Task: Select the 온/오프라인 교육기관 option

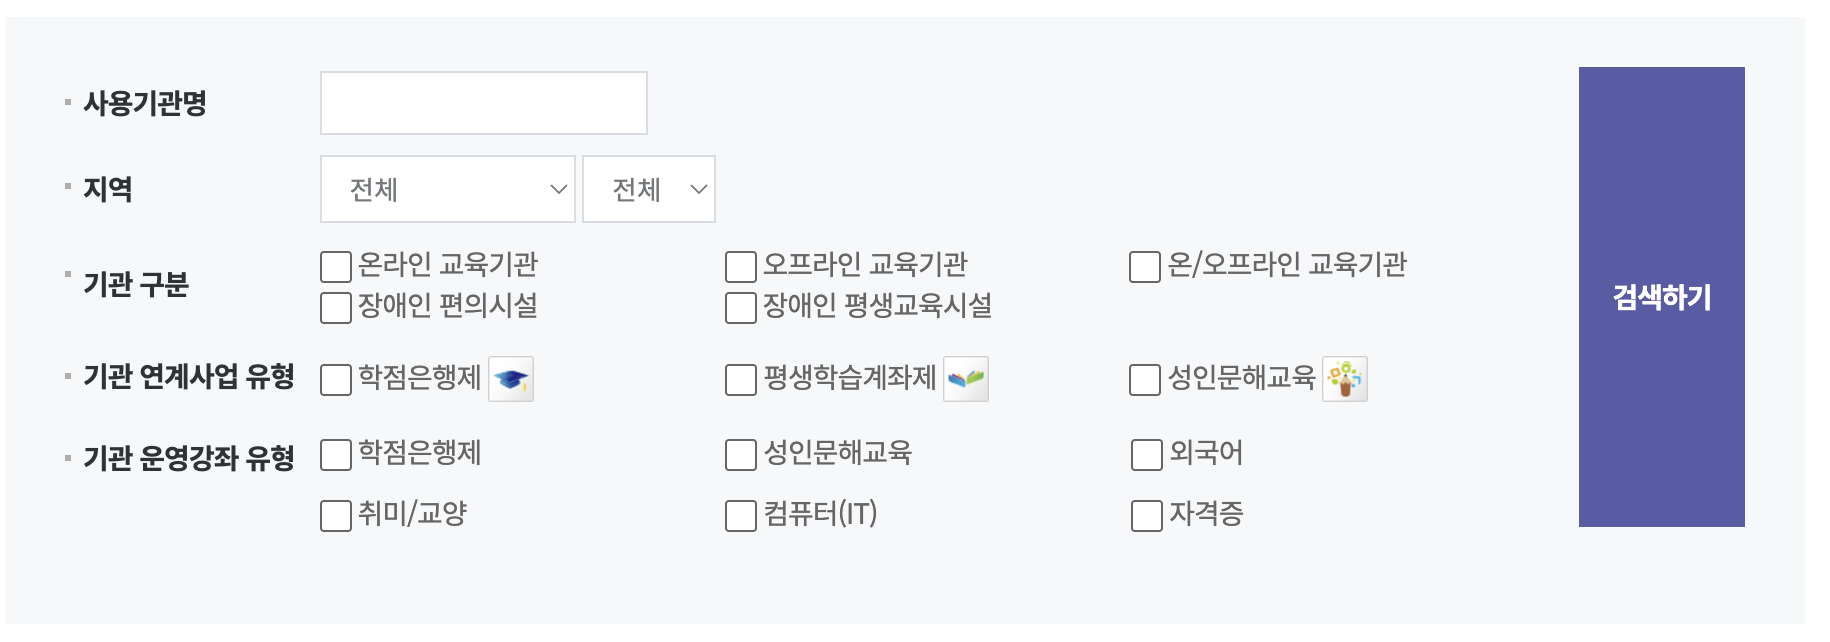Action: [1142, 265]
